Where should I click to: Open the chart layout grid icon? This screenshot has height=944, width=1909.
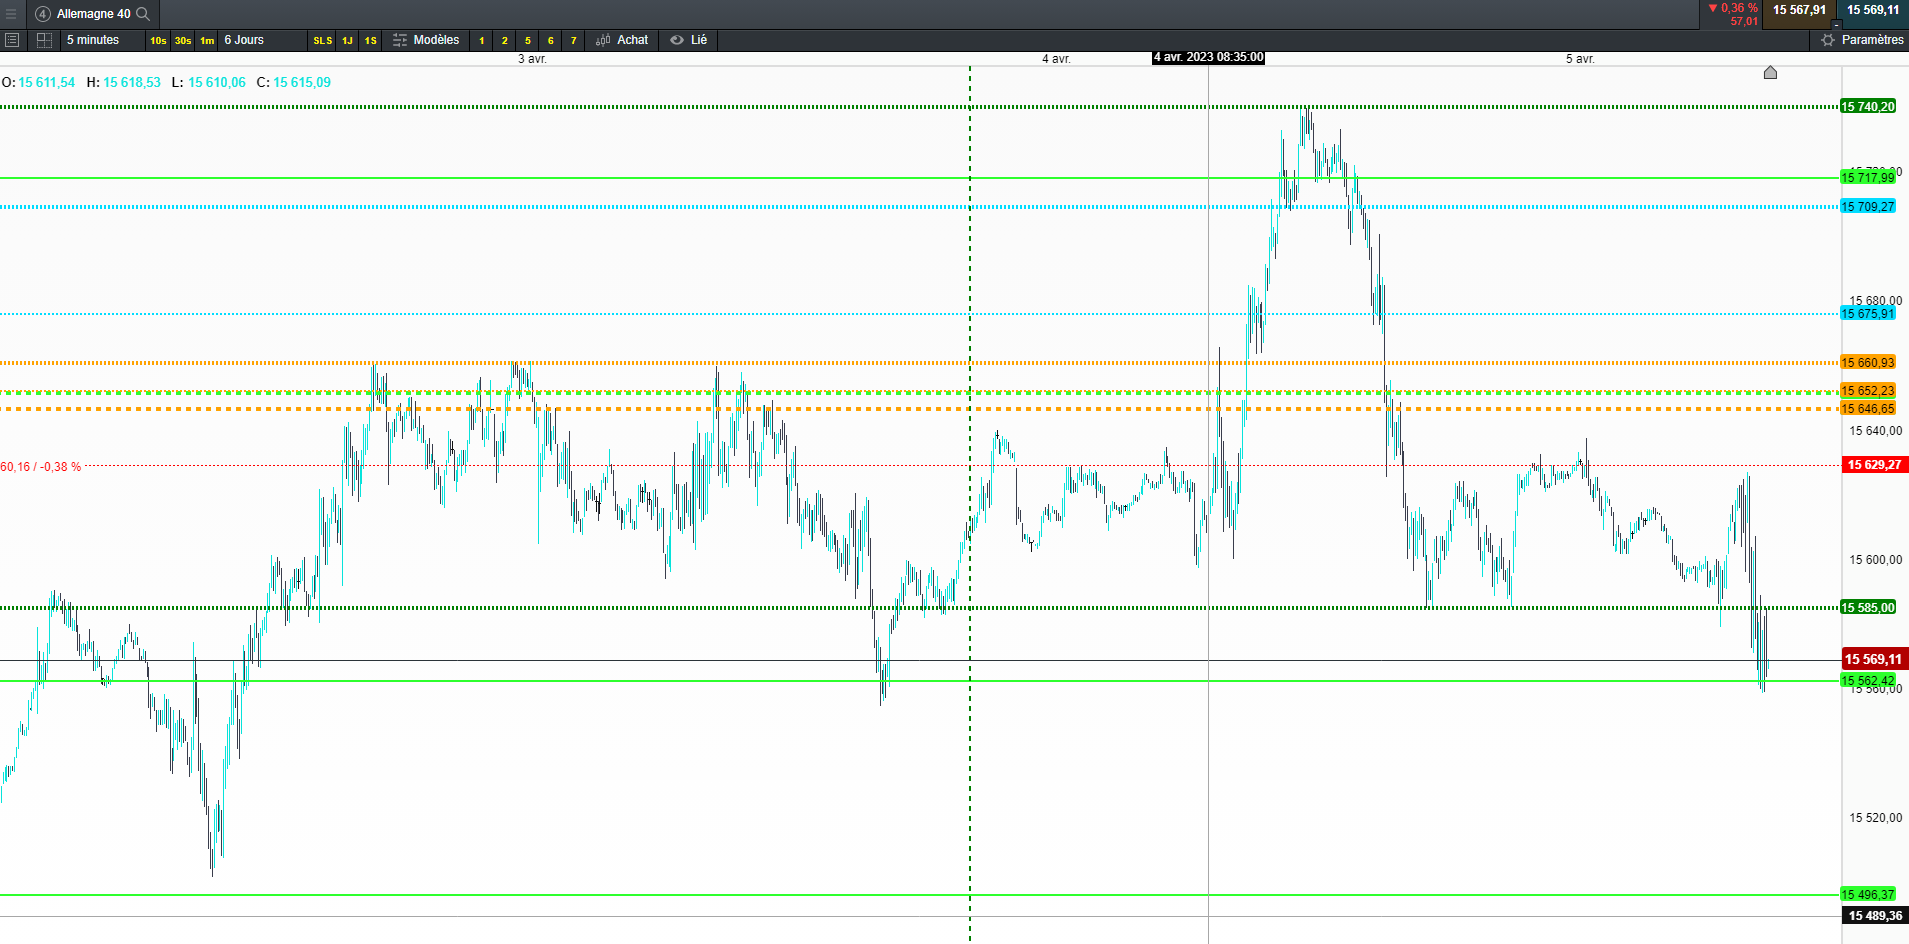tap(44, 40)
